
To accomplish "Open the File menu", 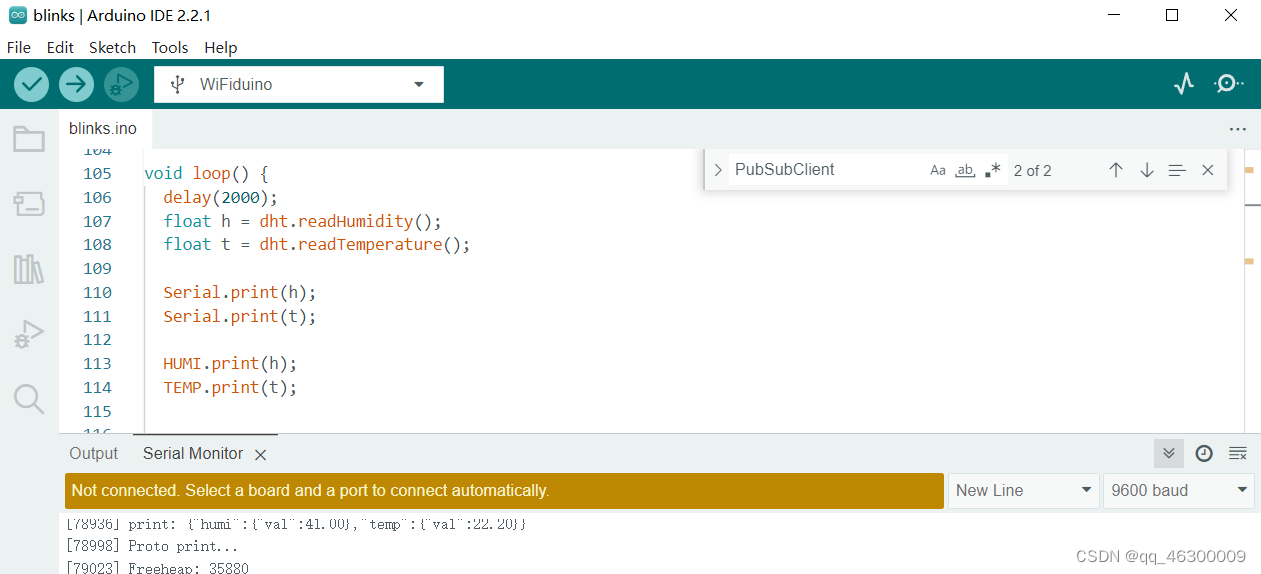I will (19, 47).
